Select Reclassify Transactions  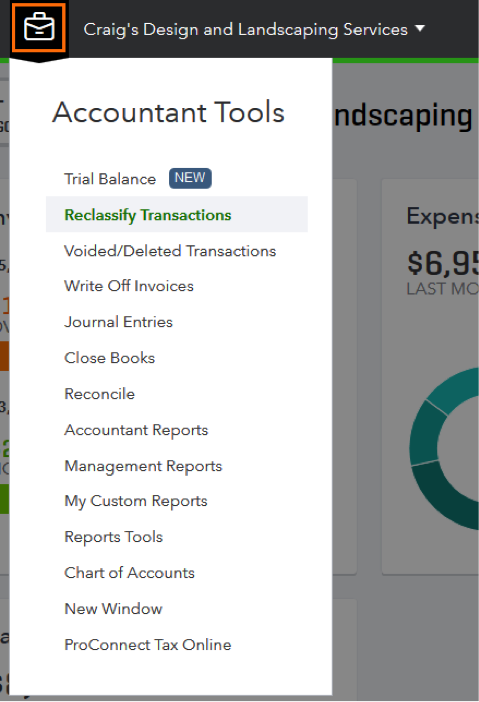[177, 214]
